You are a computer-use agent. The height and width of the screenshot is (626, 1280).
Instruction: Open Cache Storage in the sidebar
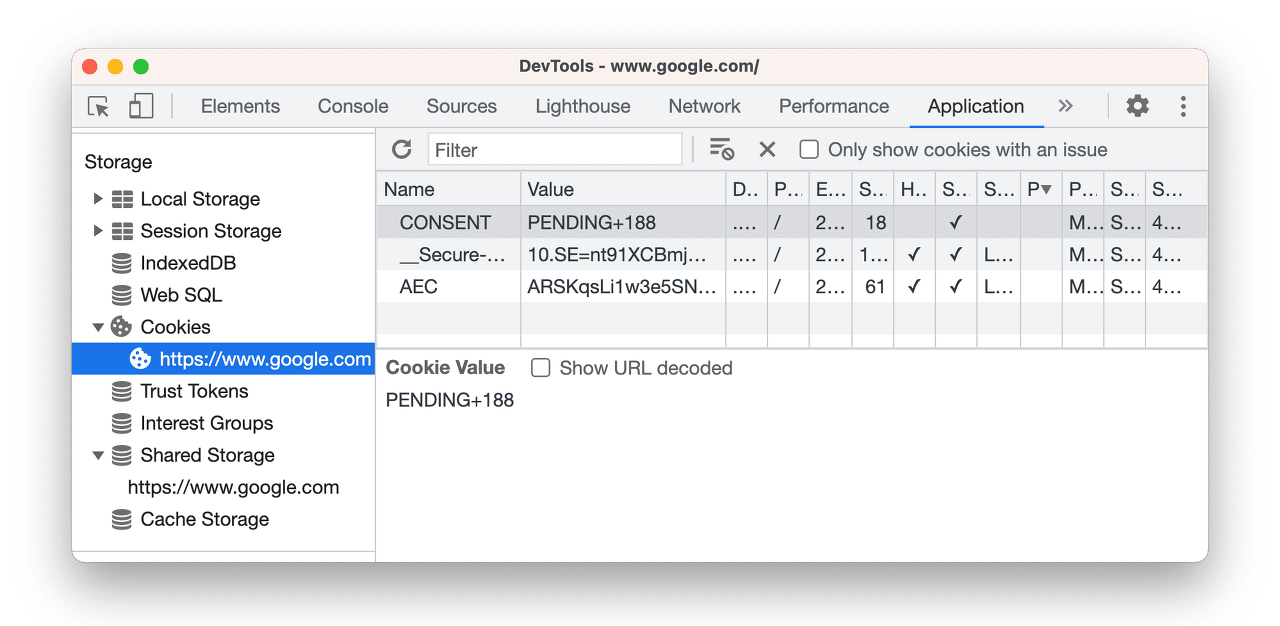pos(205,519)
